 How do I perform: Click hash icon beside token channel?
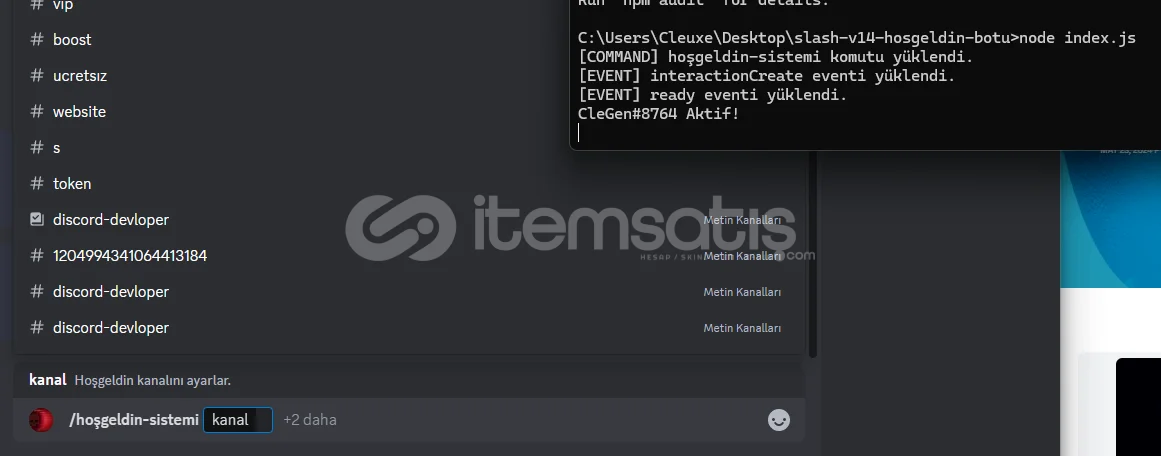37,184
